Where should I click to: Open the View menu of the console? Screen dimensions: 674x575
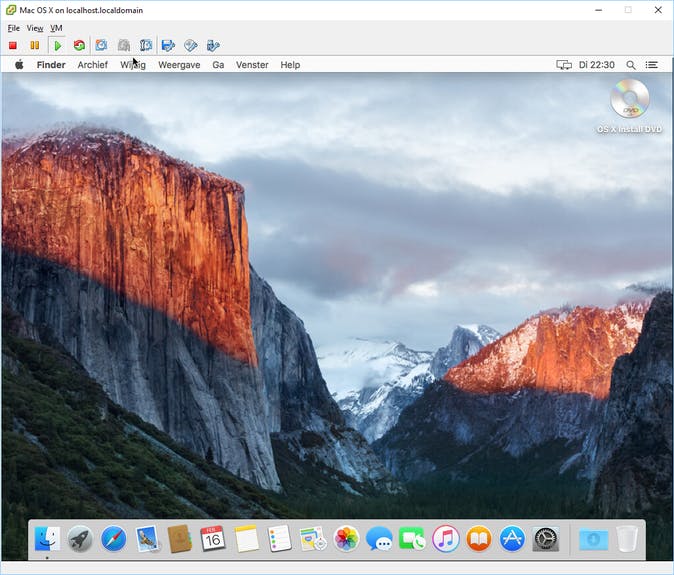(x=35, y=28)
